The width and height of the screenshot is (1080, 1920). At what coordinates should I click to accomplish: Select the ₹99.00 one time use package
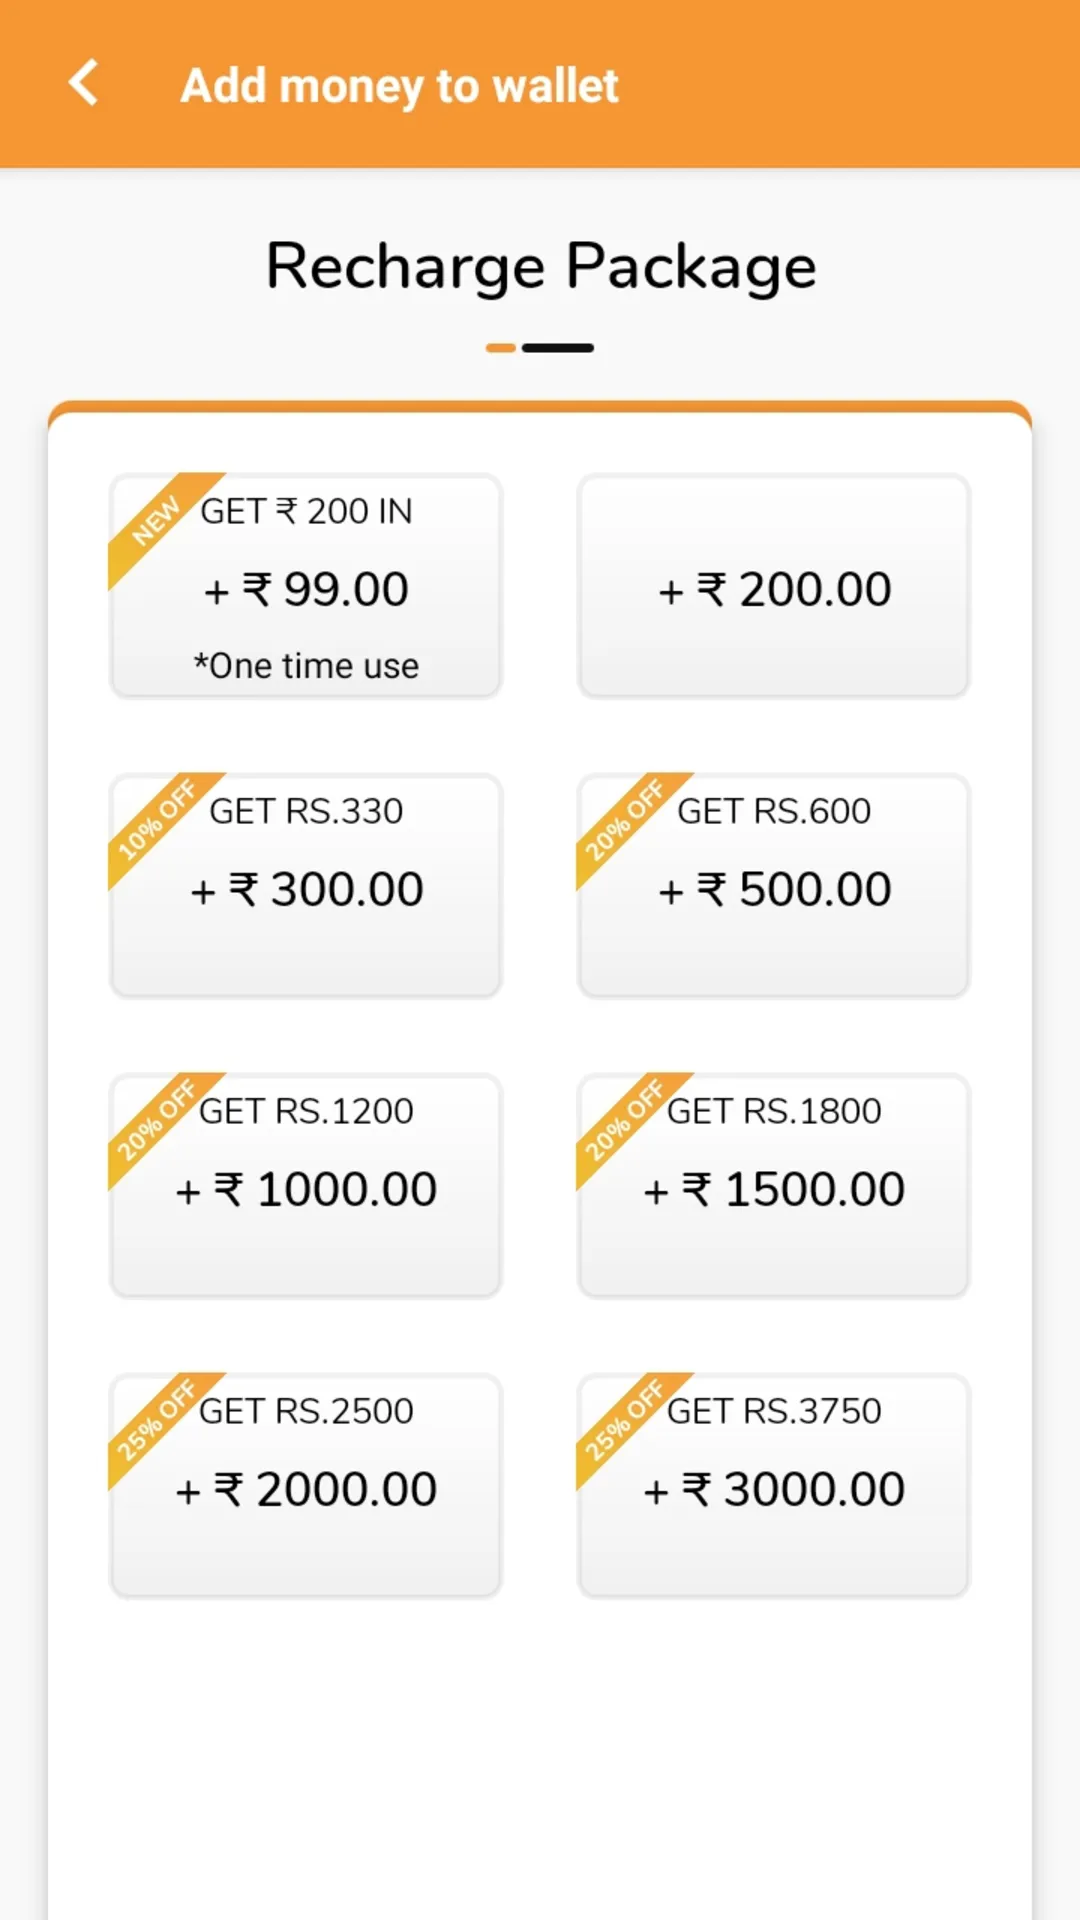pyautogui.click(x=306, y=586)
